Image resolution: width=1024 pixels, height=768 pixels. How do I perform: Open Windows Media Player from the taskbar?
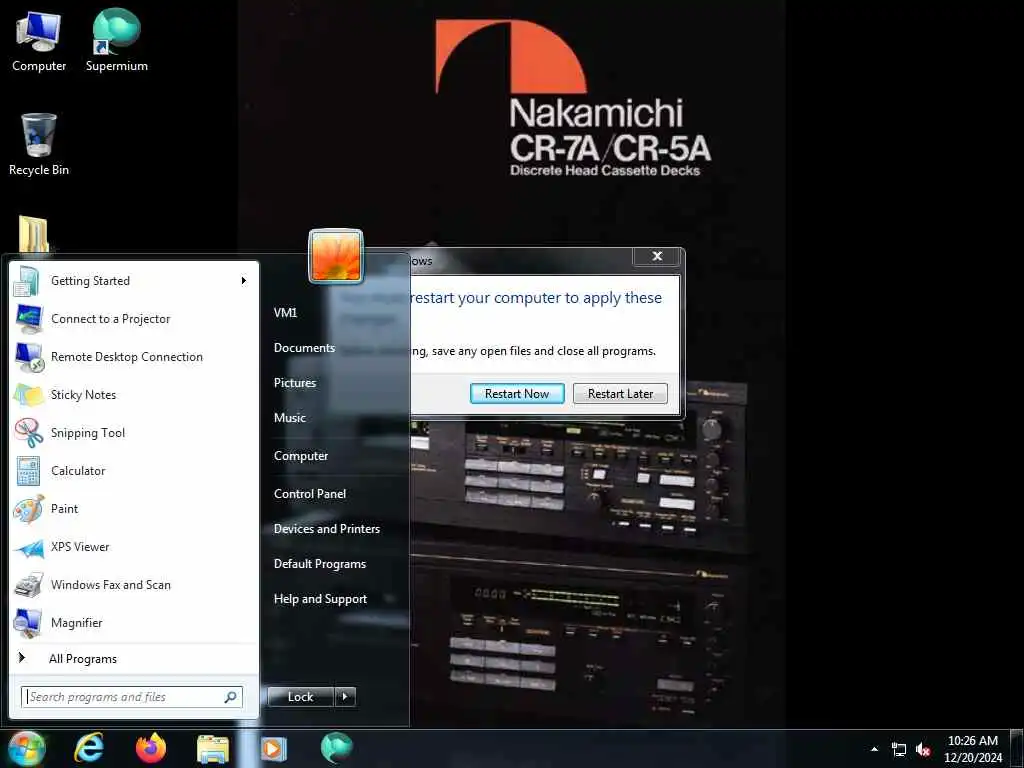[x=274, y=749]
